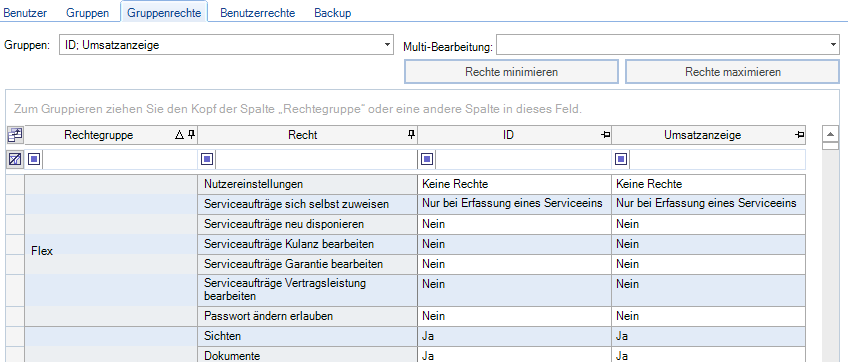
Task: Expand the Gruppen dropdown
Action: coord(387,45)
